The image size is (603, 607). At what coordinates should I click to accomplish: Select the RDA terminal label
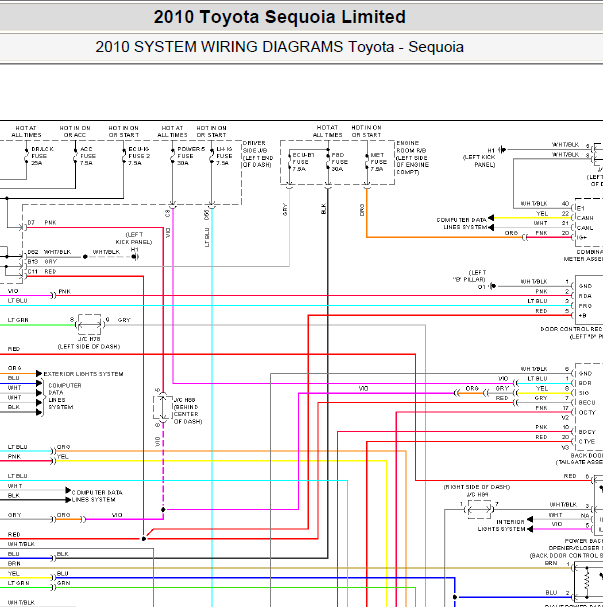click(x=585, y=296)
